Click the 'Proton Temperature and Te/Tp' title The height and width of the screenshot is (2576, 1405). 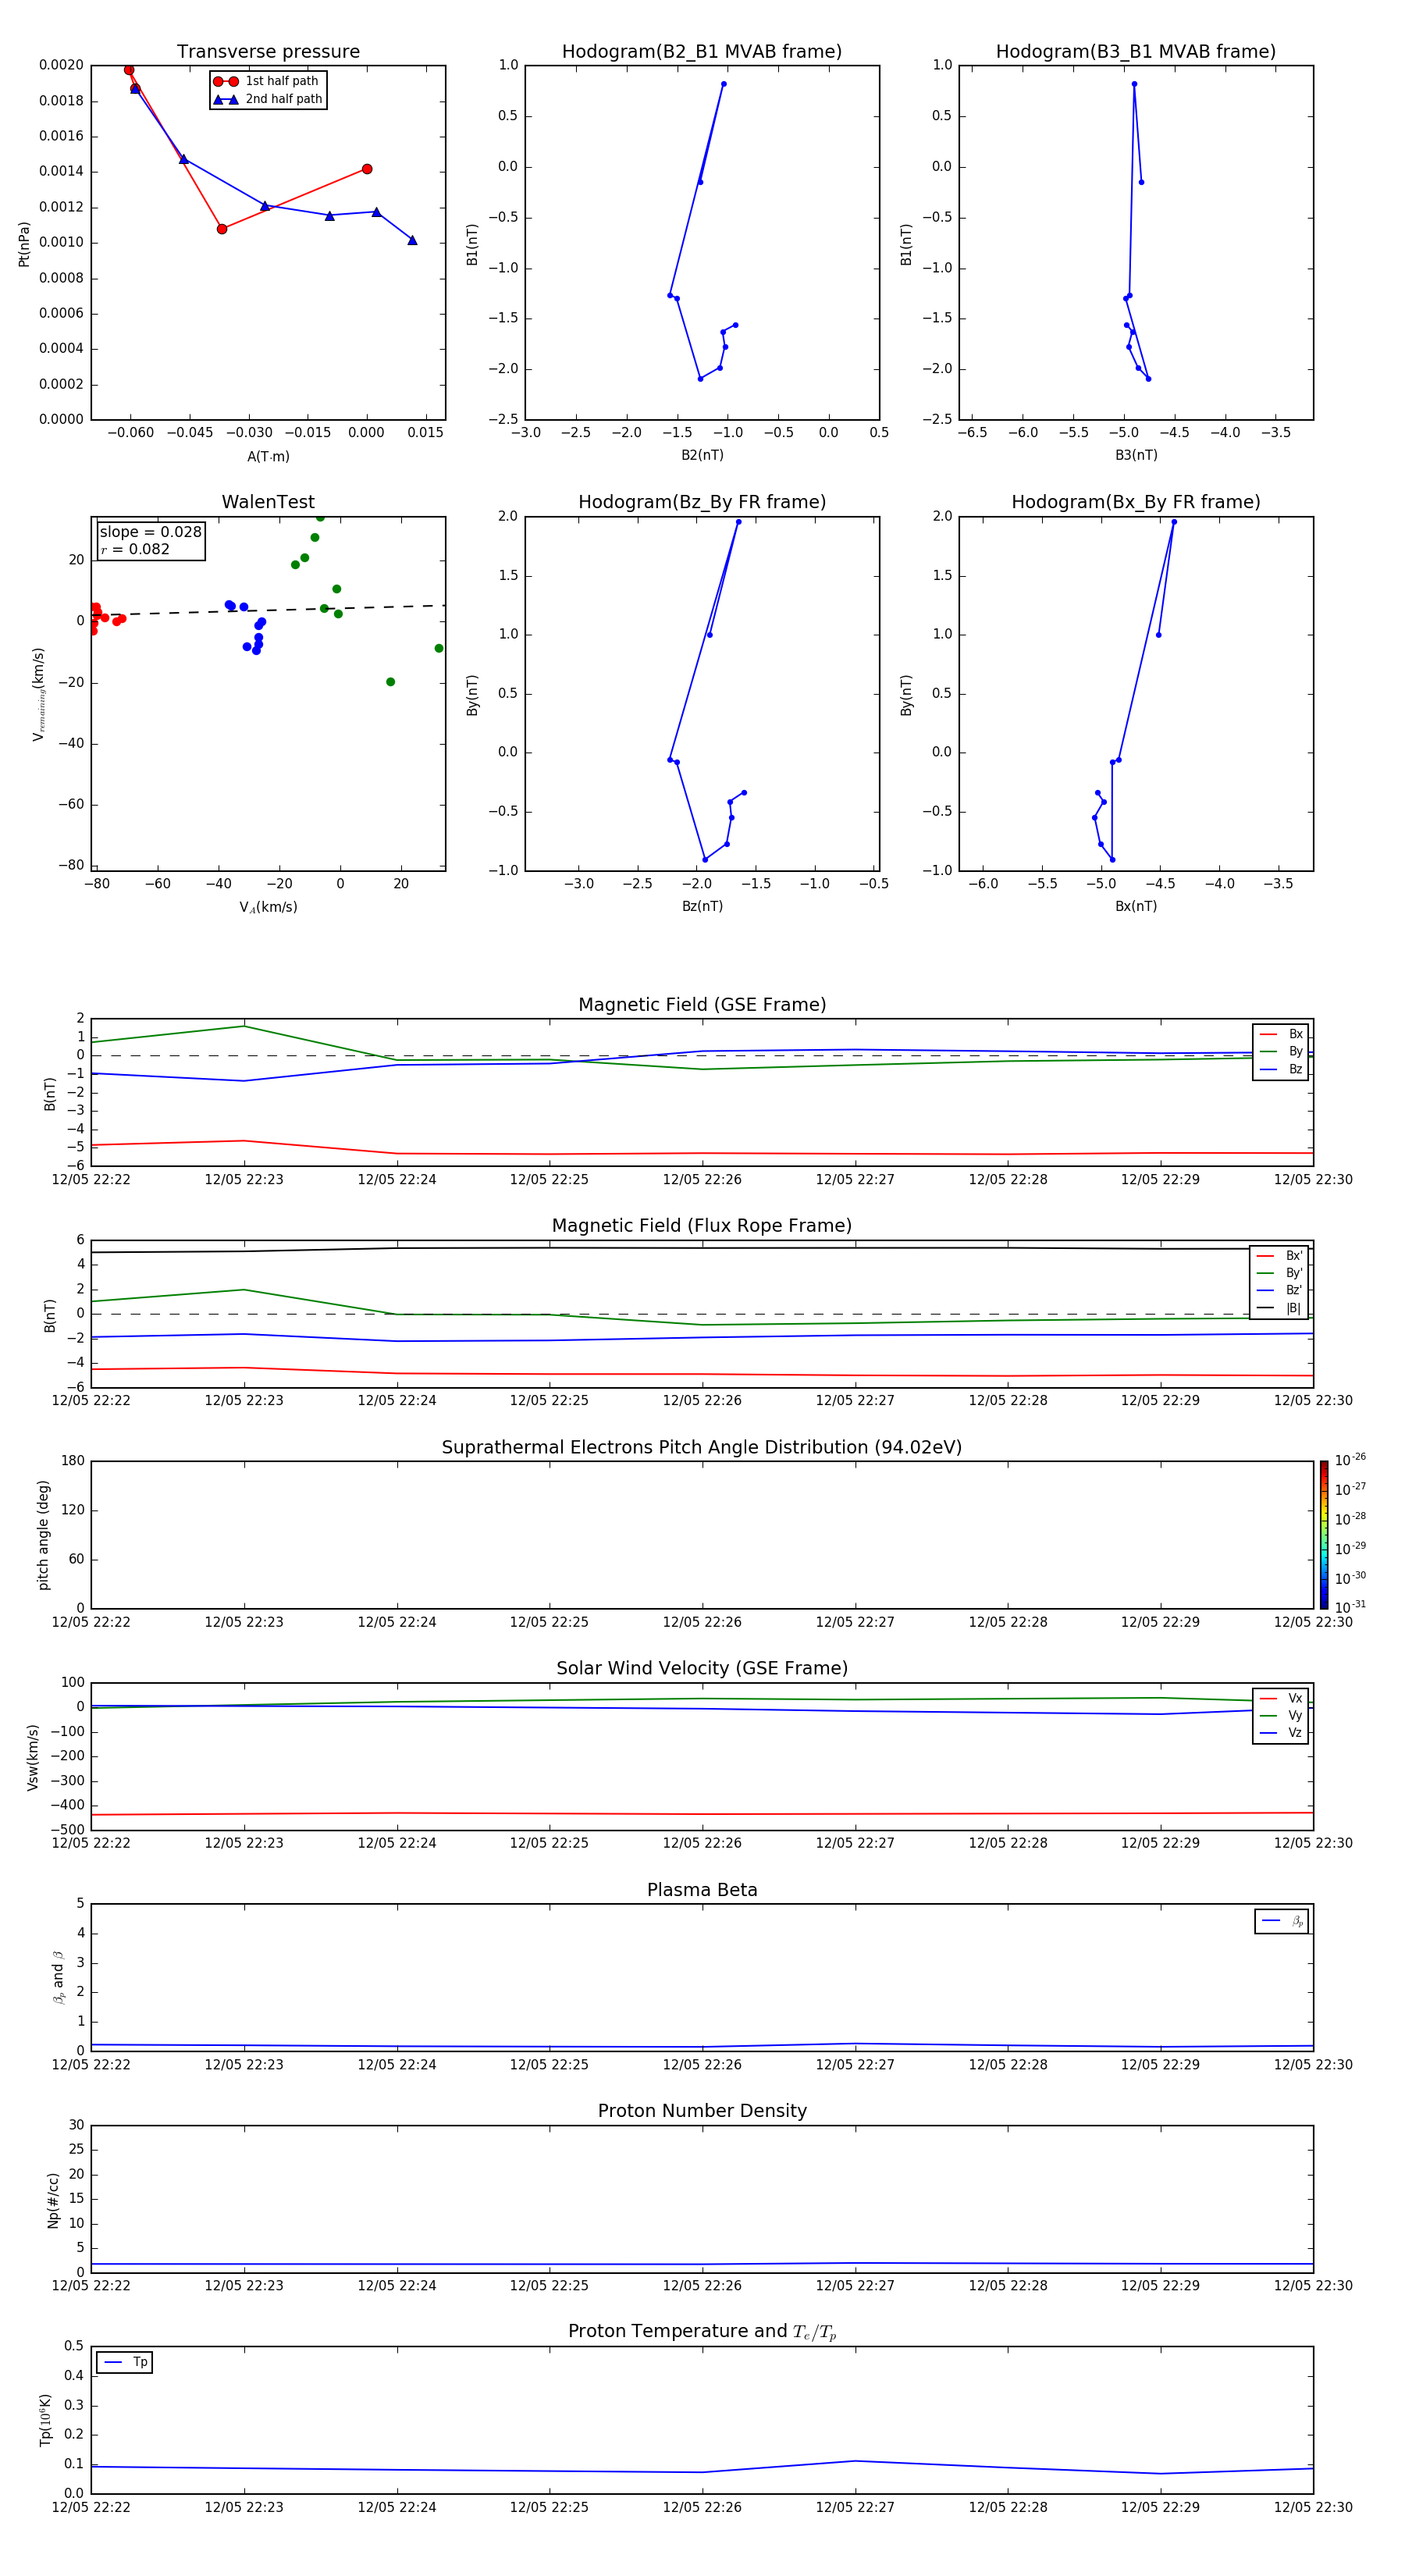click(702, 2332)
